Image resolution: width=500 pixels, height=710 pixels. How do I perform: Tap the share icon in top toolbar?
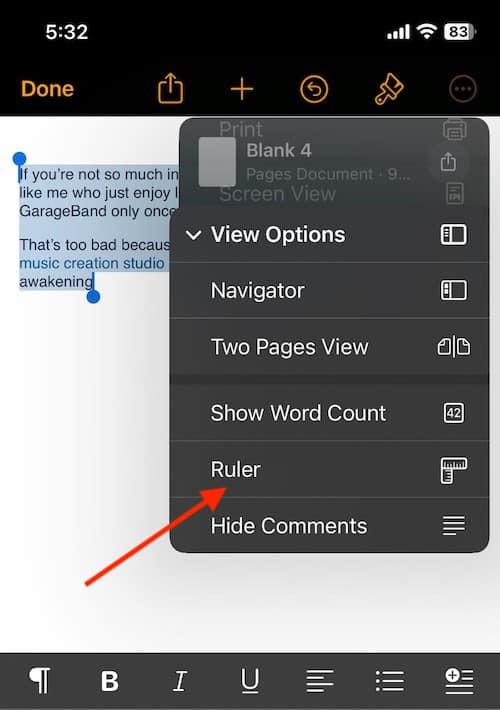click(170, 89)
